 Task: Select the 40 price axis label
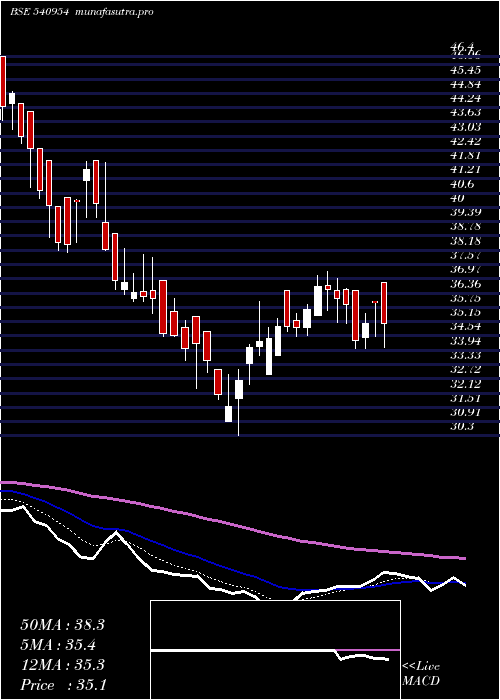tap(458, 198)
